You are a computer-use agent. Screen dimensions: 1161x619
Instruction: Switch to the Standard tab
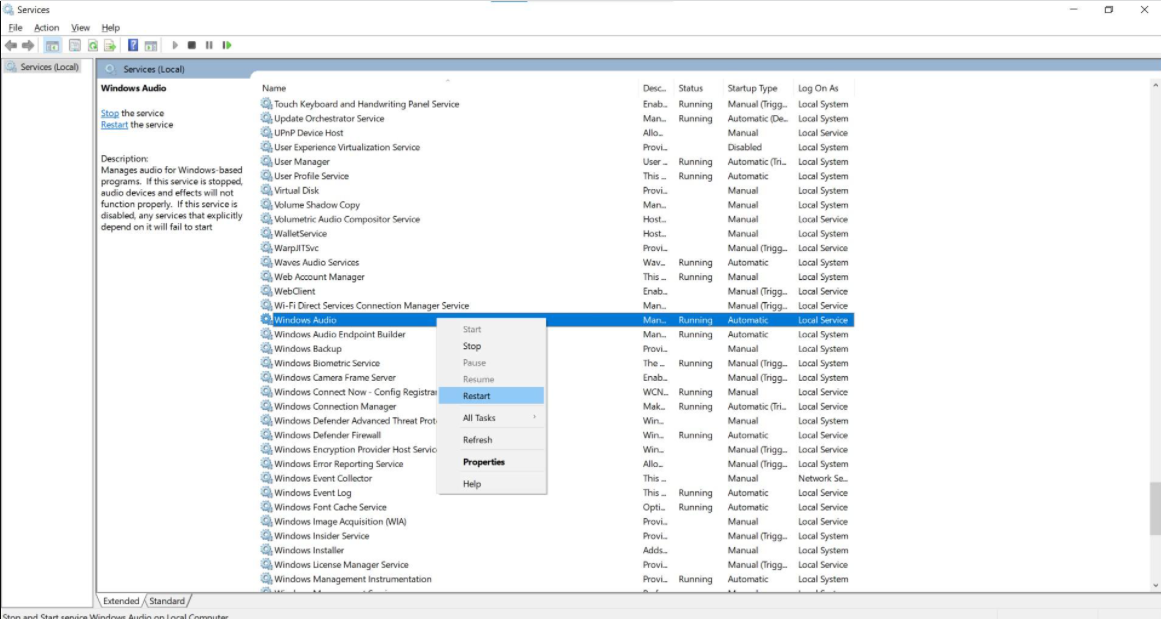[167, 600]
